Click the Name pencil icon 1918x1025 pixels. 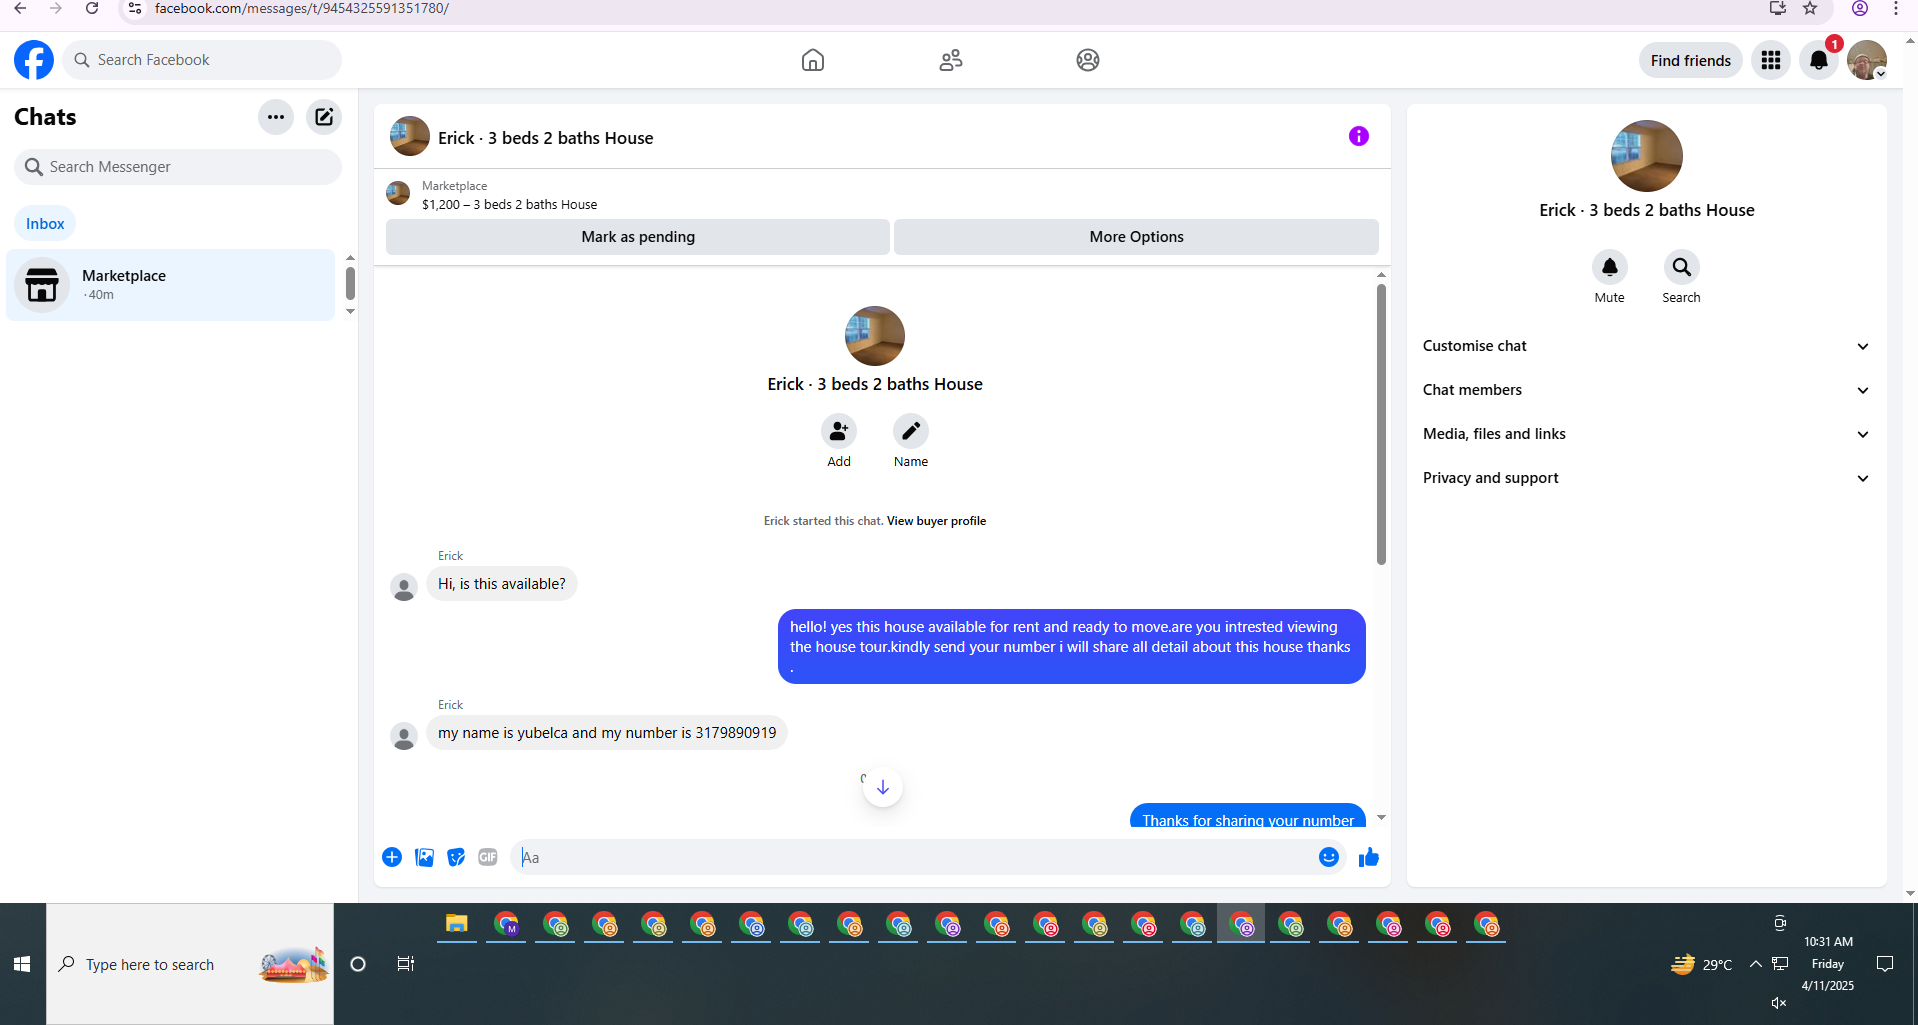(x=911, y=431)
